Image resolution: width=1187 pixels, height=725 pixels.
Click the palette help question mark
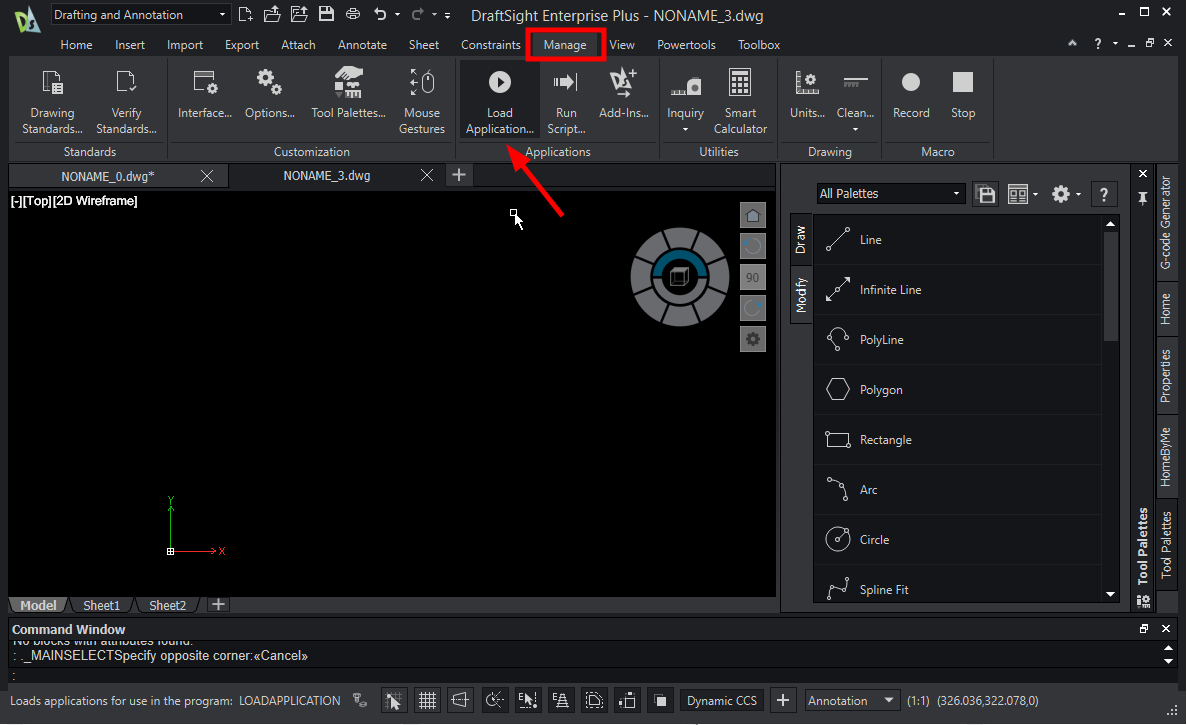click(x=1104, y=194)
